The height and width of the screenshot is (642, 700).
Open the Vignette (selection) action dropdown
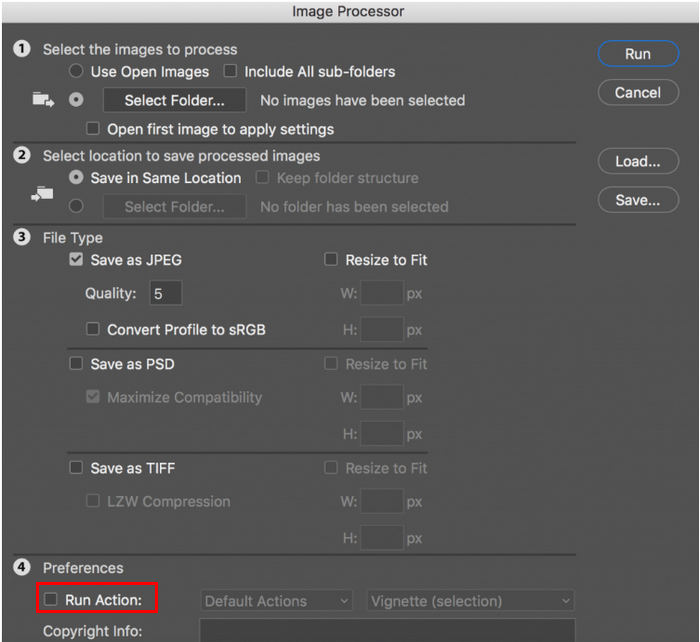coord(471,601)
